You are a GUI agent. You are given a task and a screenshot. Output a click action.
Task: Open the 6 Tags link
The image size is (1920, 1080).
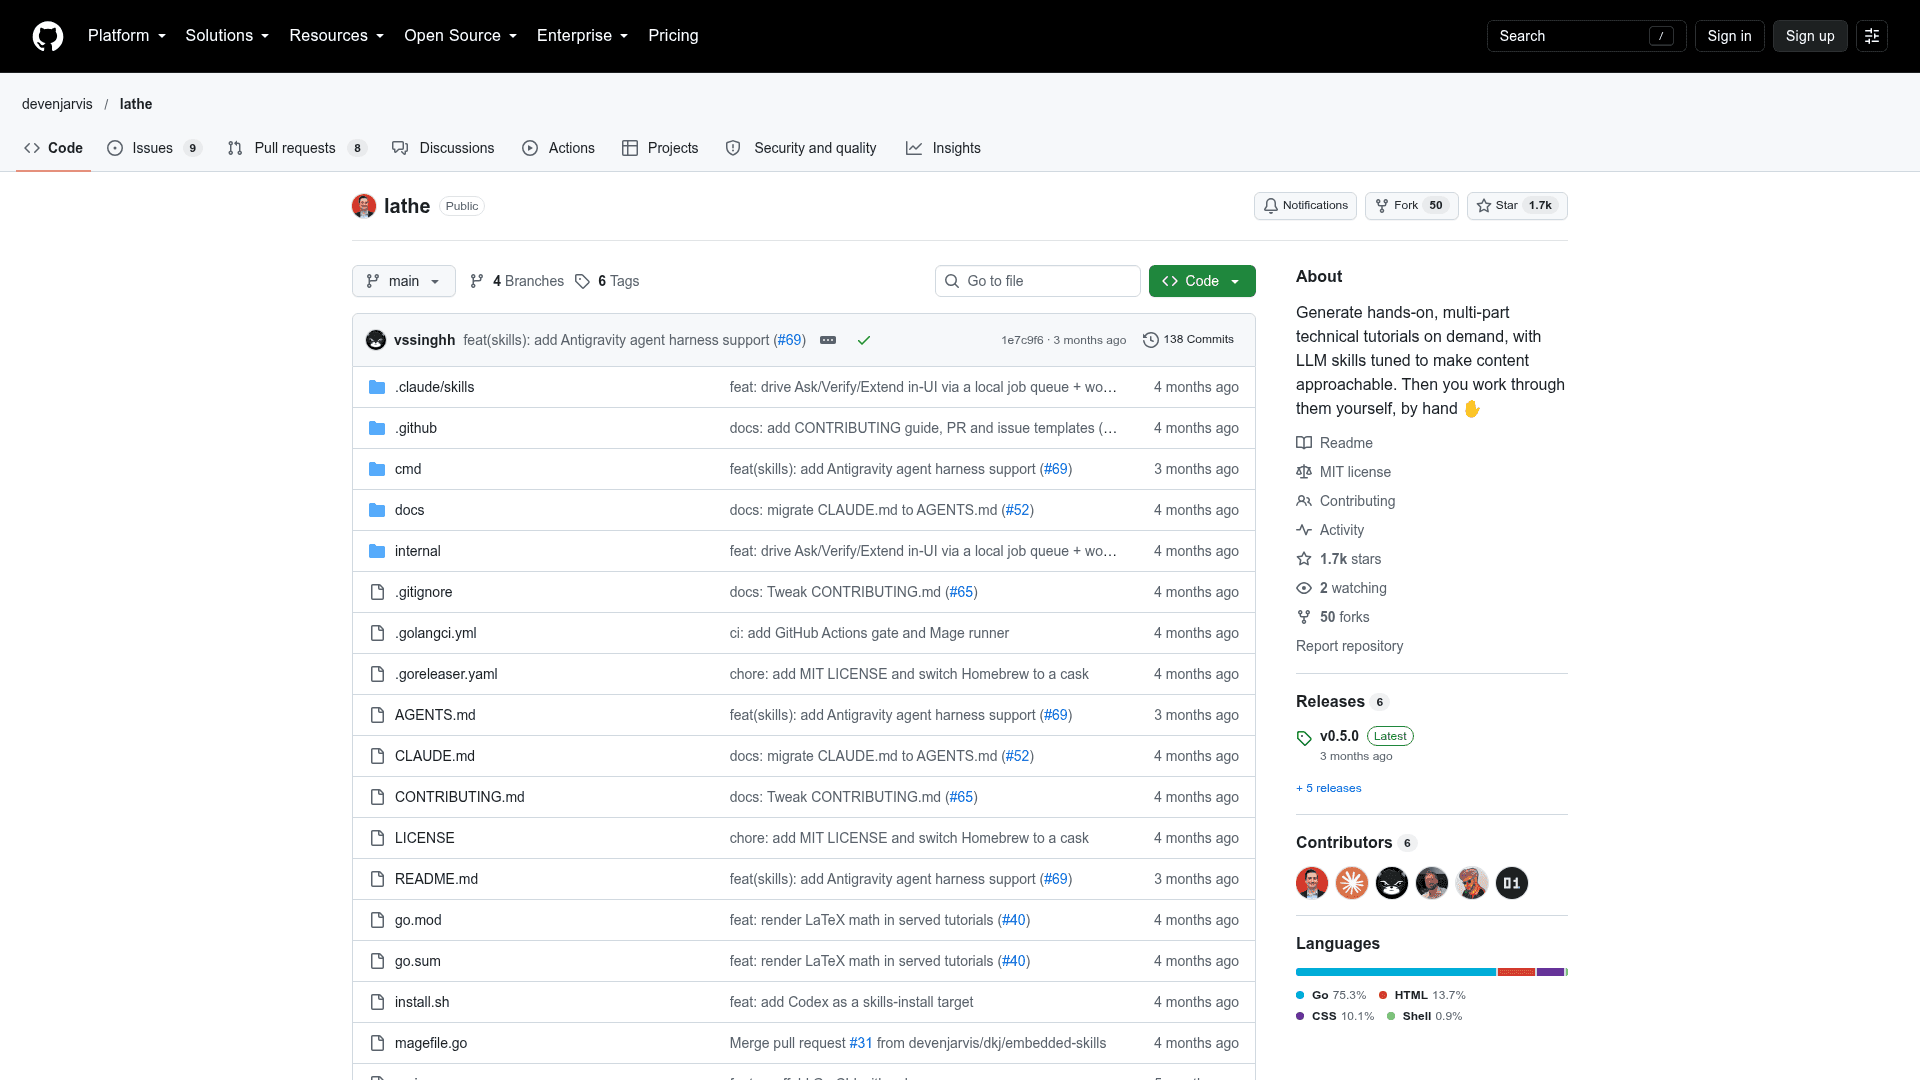607,281
